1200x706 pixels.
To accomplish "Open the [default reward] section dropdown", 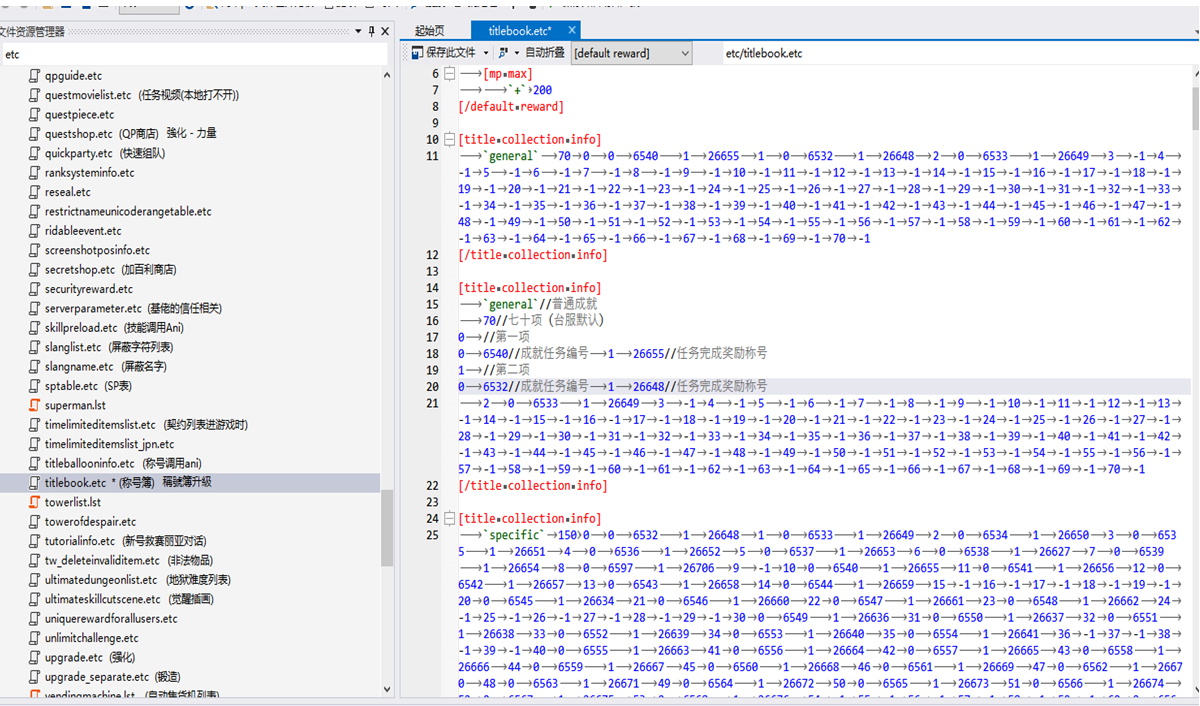I will click(683, 53).
